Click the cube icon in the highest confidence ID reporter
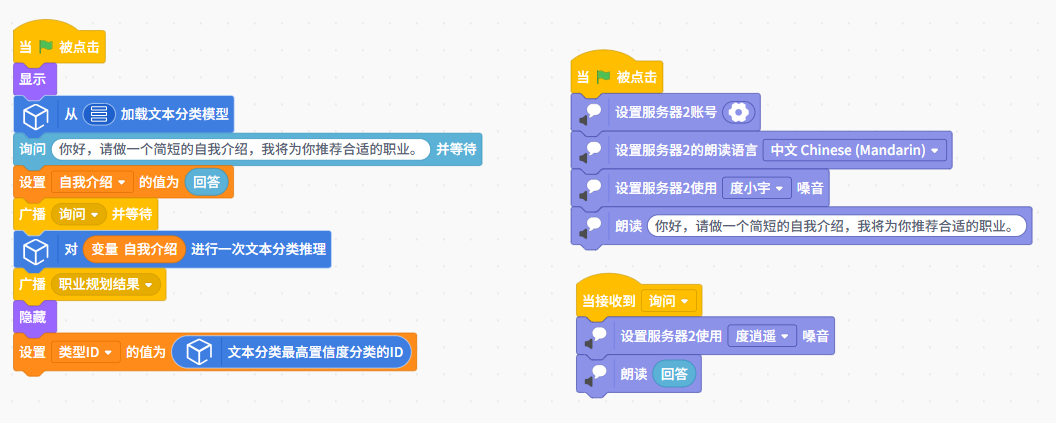Screen dimensions: 1056x423 pyautogui.click(x=199, y=352)
